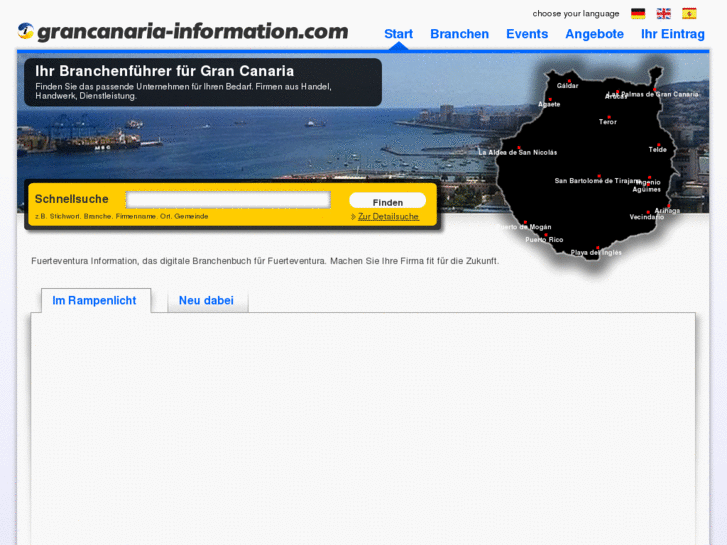The image size is (727, 545).
Task: Select Telde on the island map
Action: click(657, 149)
